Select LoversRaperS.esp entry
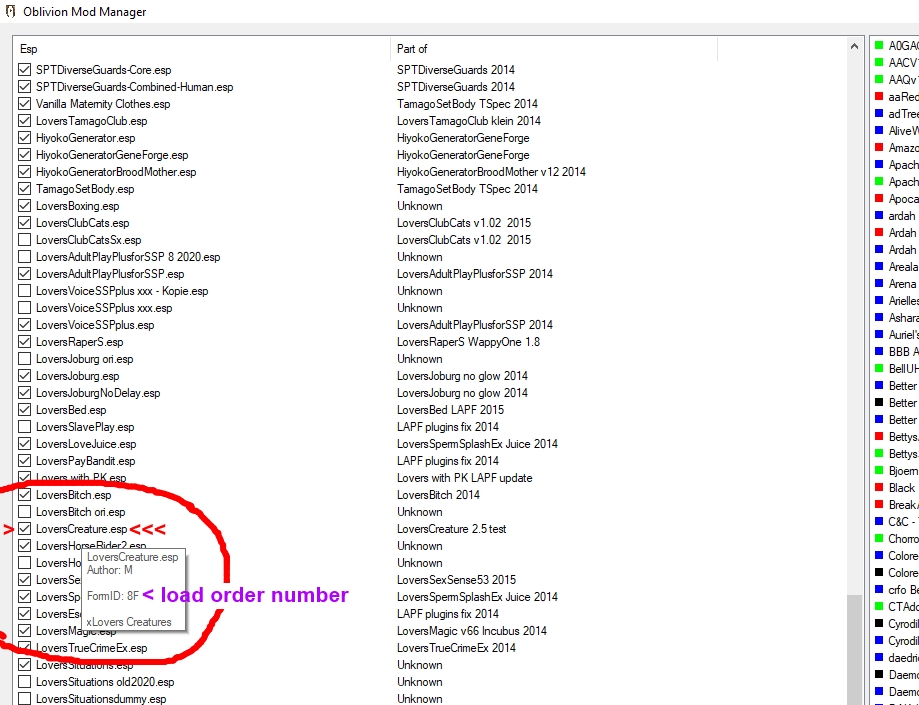 [80, 342]
